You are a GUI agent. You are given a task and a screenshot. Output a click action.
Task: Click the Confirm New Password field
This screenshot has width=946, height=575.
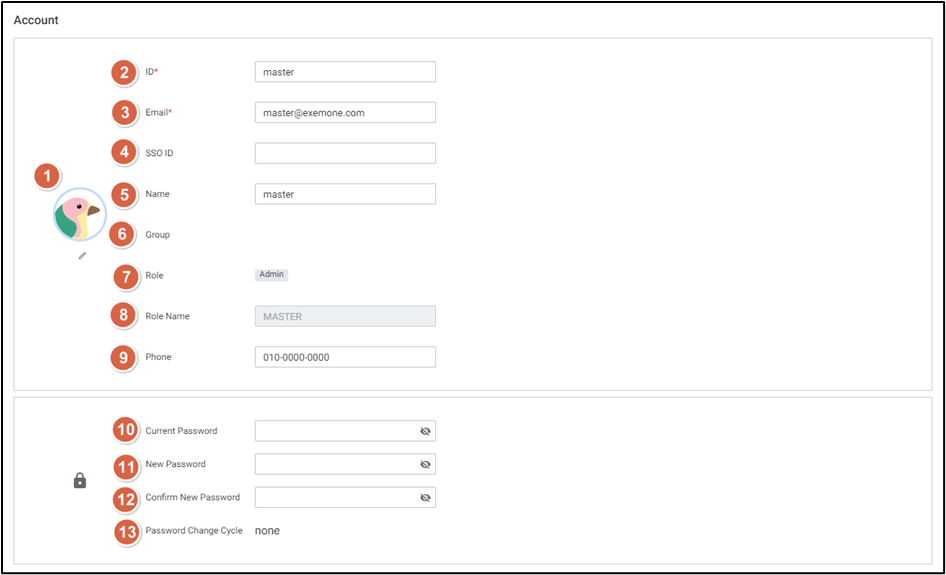point(335,498)
